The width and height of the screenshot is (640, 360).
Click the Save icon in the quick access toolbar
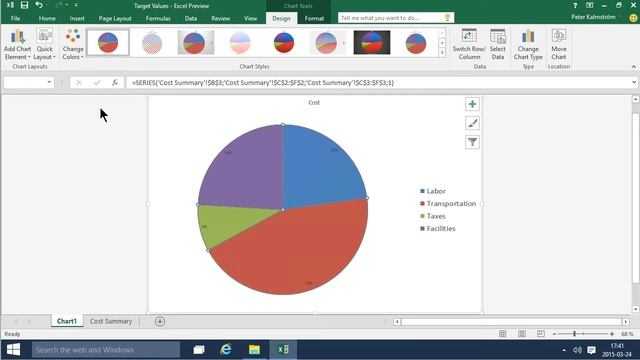(x=24, y=5)
